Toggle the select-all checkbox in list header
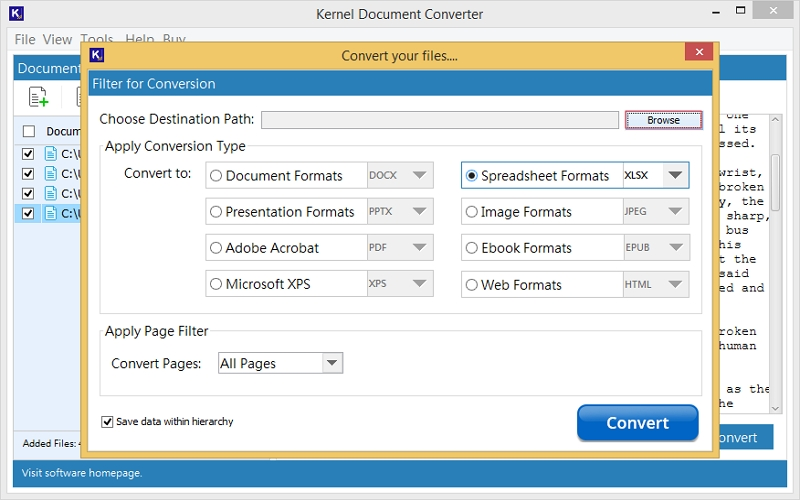Screen dimensions: 800x500 28,131
